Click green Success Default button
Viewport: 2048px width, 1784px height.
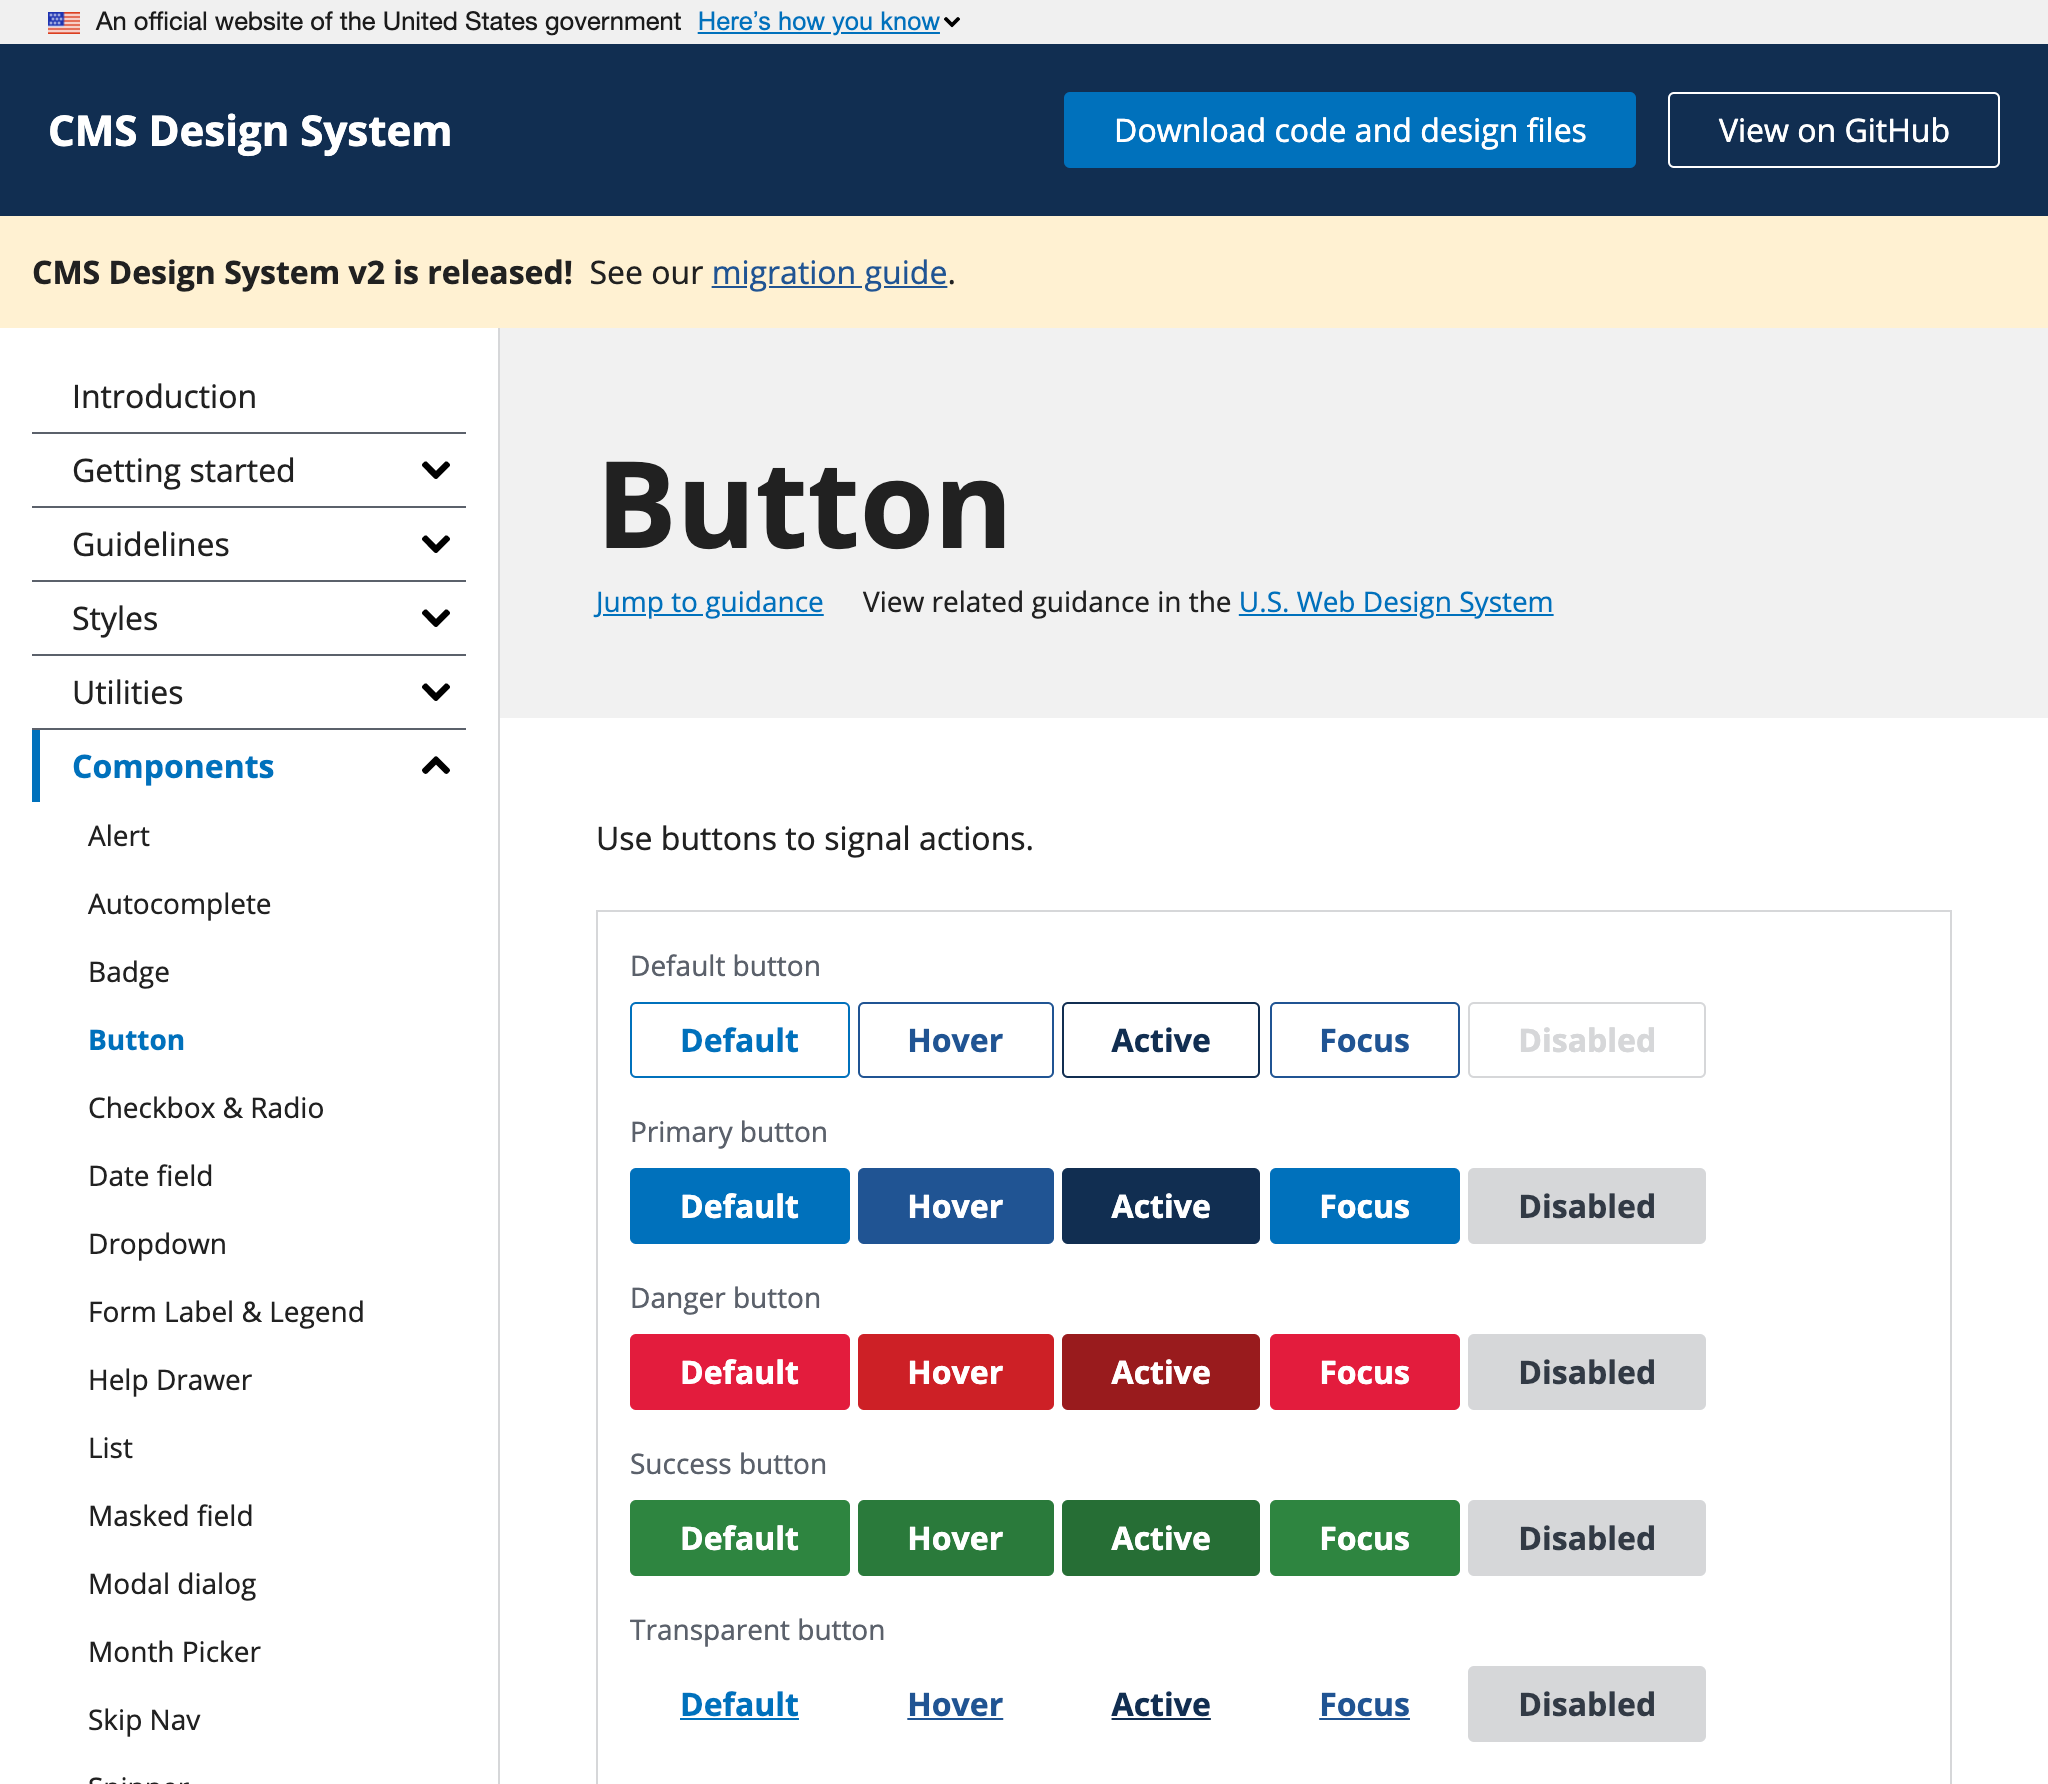(x=740, y=1538)
